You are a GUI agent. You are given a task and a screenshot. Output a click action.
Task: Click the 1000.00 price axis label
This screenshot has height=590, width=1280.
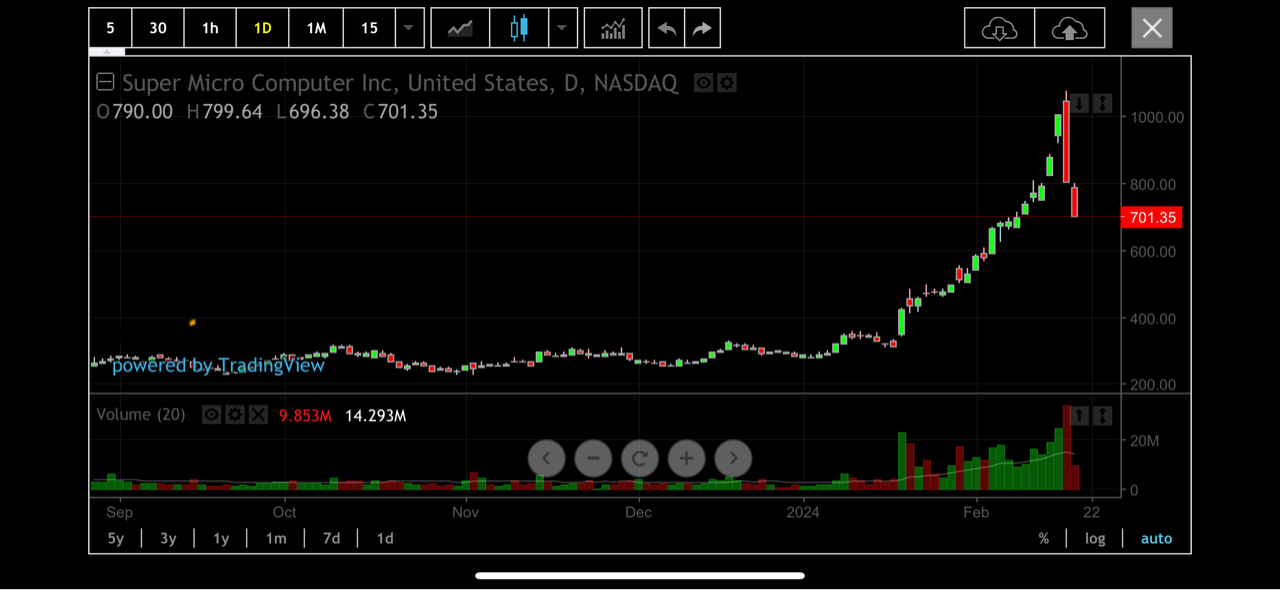tap(1157, 117)
